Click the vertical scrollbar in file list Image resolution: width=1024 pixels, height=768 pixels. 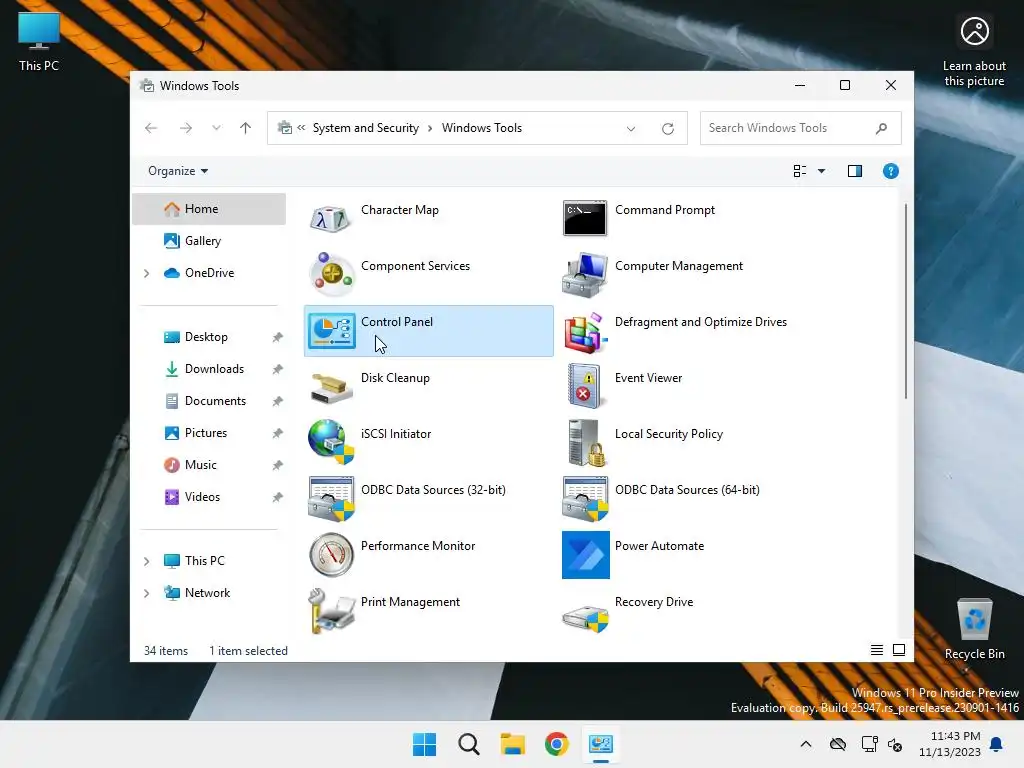pos(906,301)
